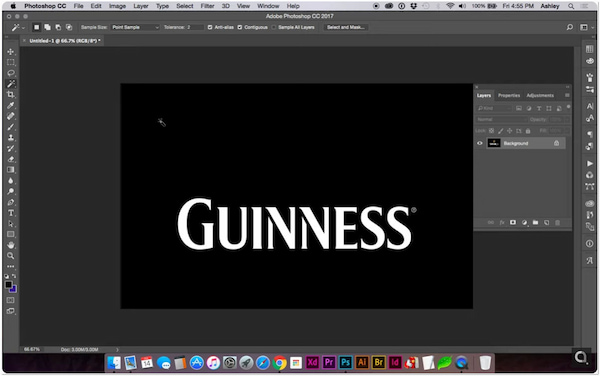The height and width of the screenshot is (376, 600).
Task: Toggle Lock image pixels brush icon
Action: [501, 131]
